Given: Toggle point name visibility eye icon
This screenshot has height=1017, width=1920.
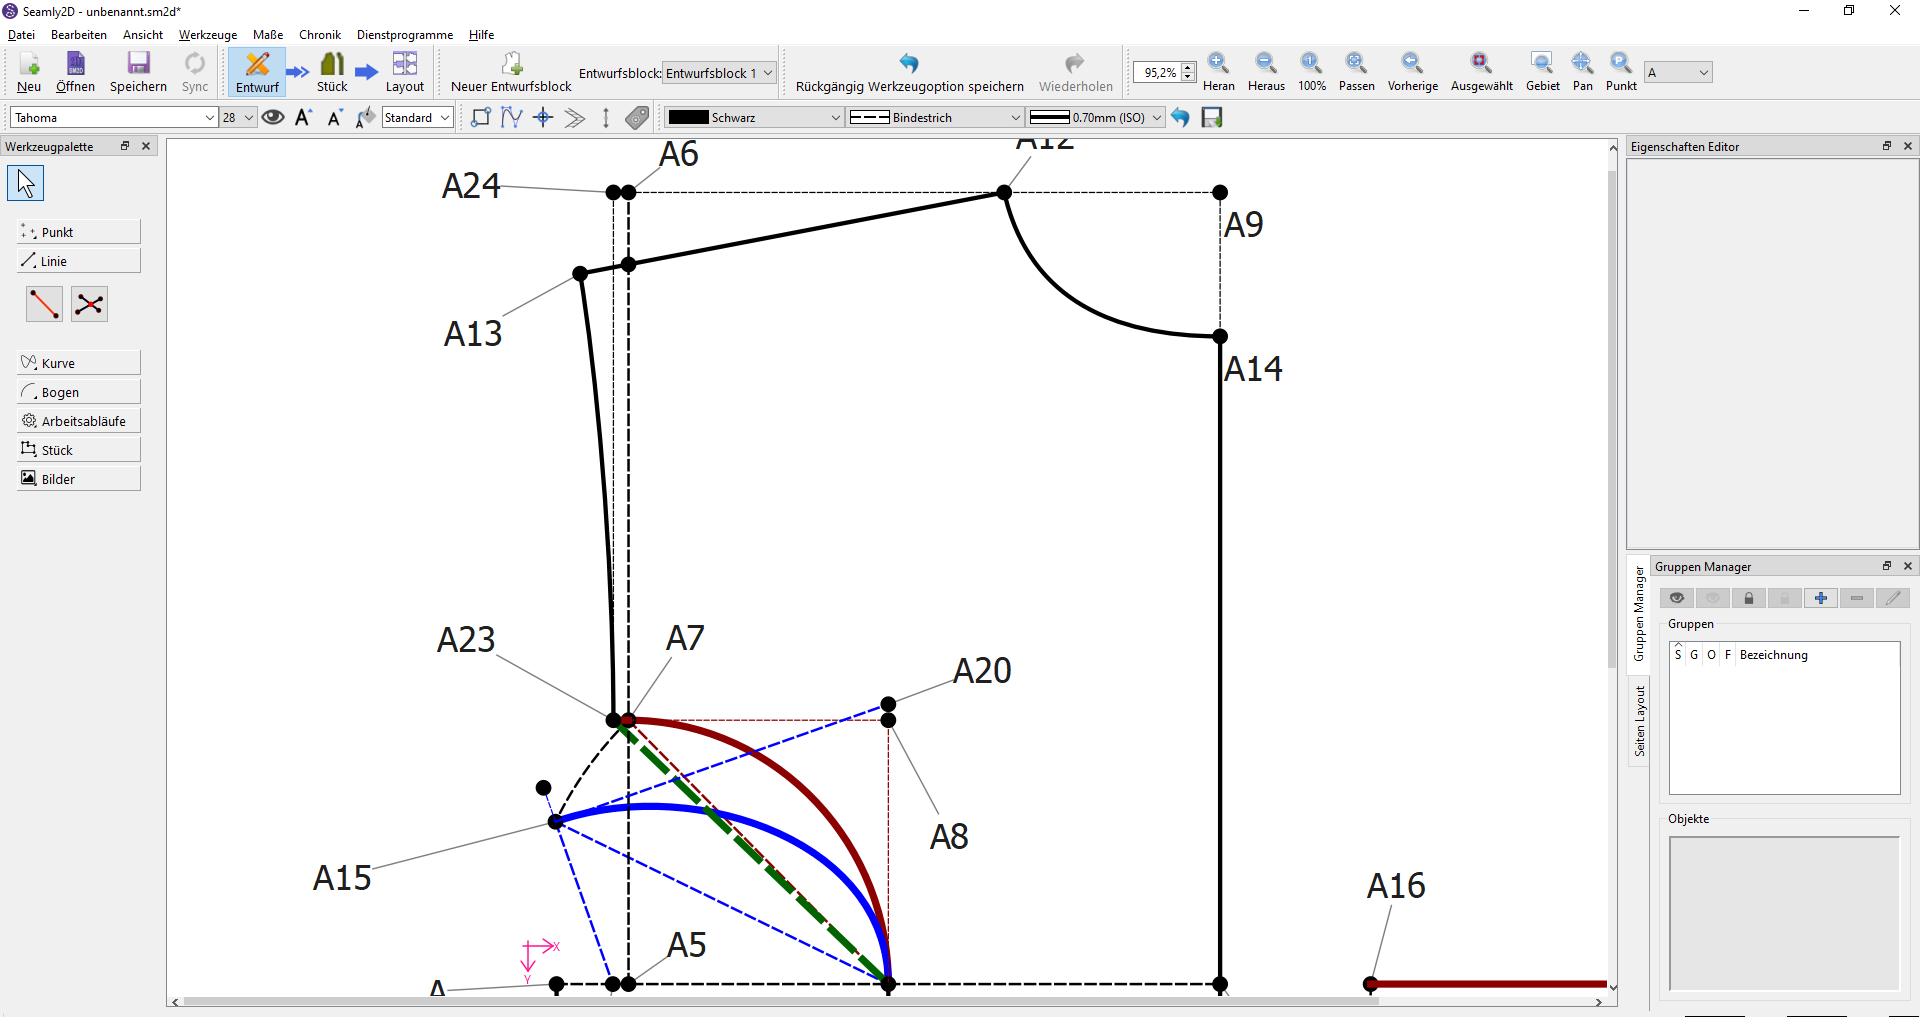Looking at the screenshot, I should pos(273,118).
